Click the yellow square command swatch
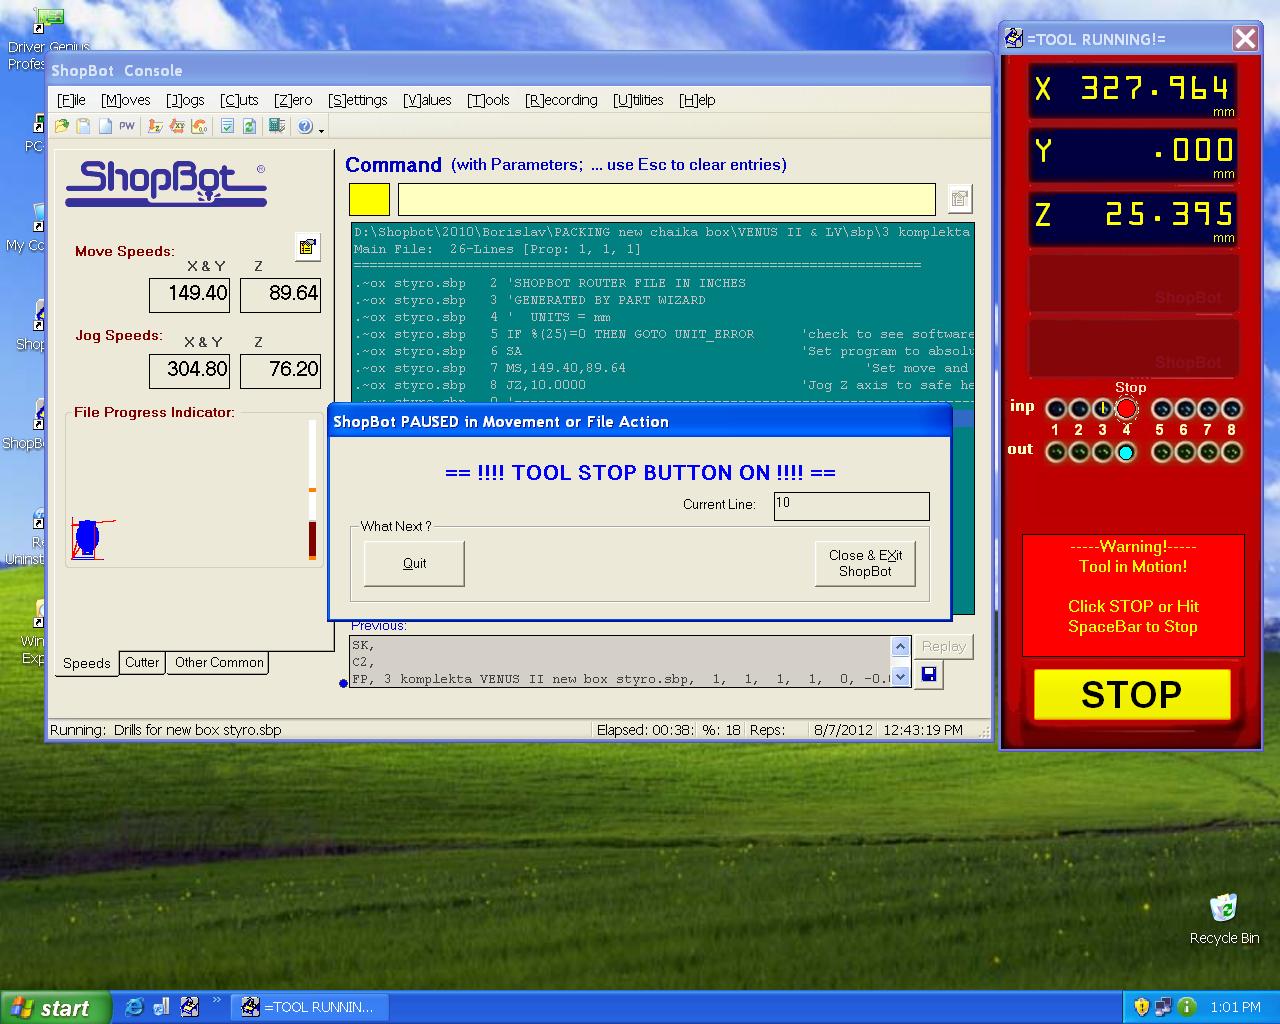 pyautogui.click(x=369, y=199)
